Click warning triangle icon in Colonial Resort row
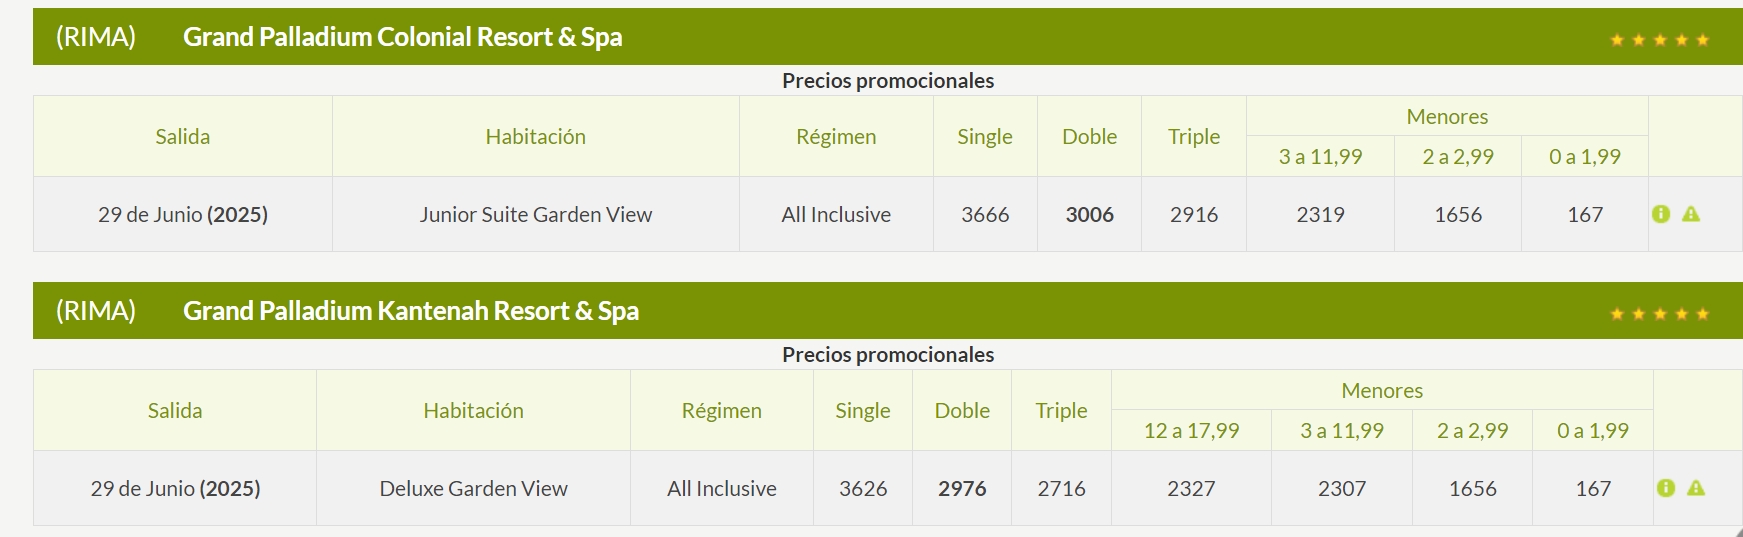This screenshot has height=537, width=1743. (1691, 214)
